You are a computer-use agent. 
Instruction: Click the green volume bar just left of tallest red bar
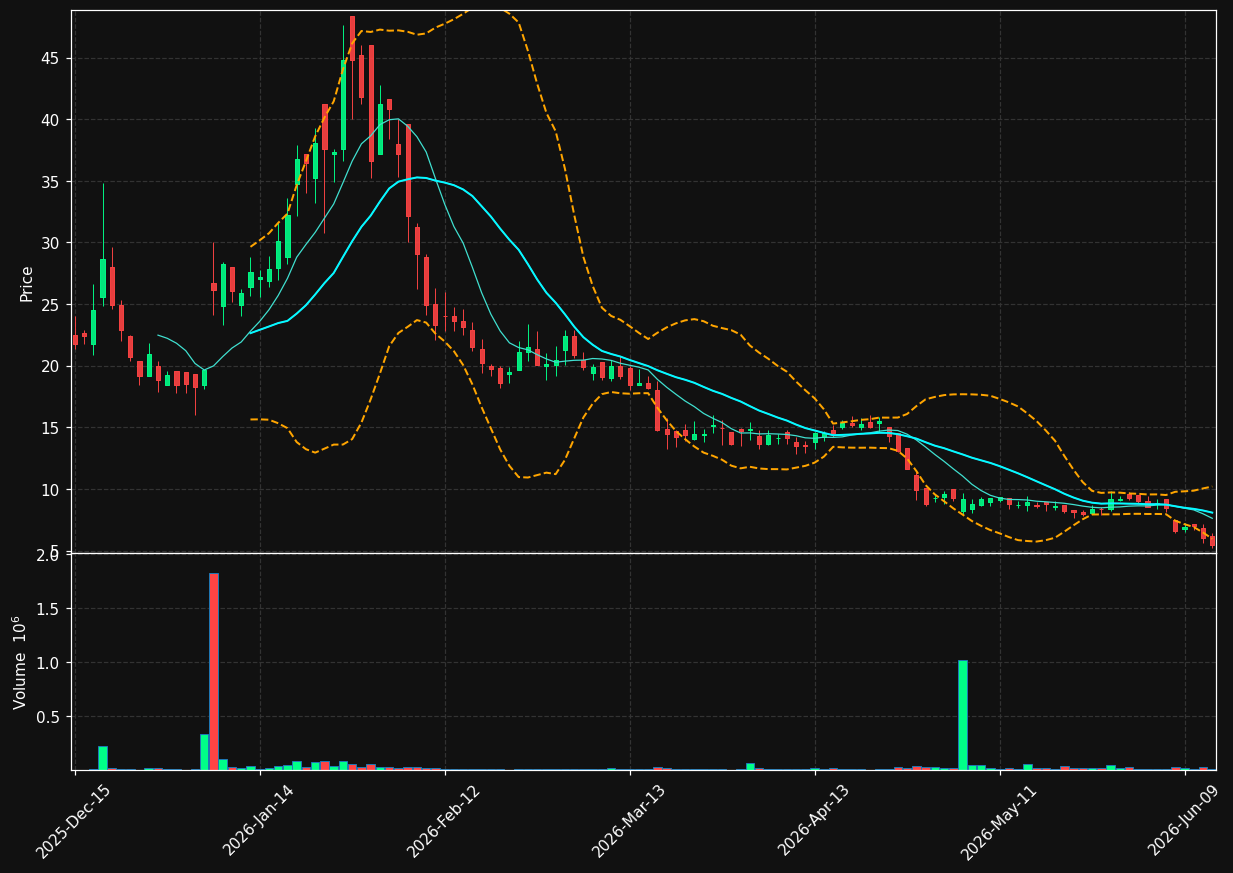(x=204, y=752)
